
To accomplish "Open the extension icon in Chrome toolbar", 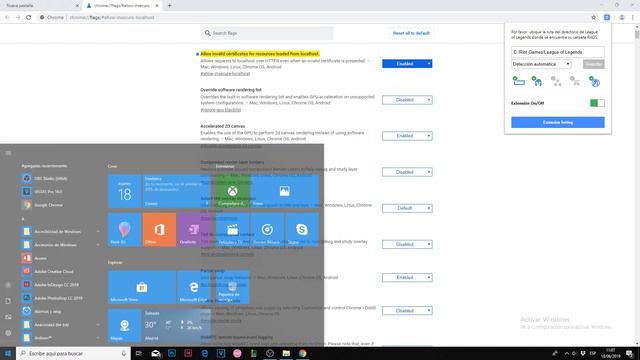I will [x=607, y=18].
